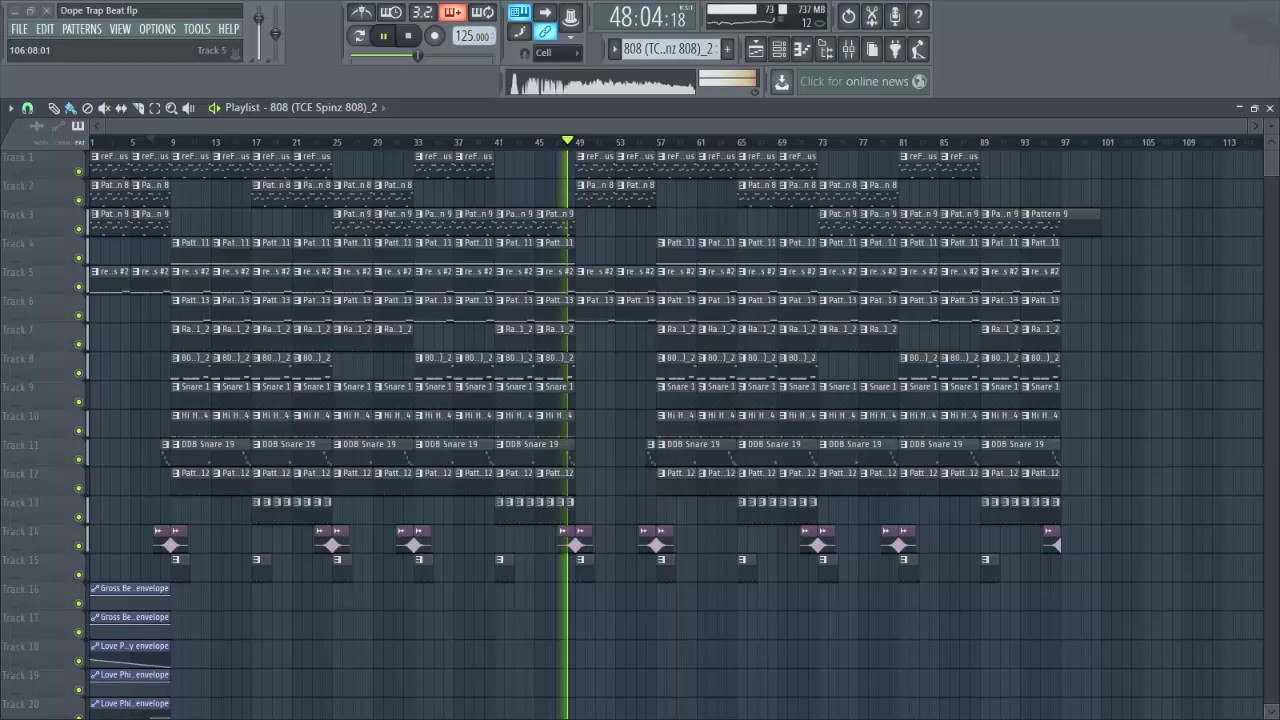Open the OPTIONS menu
Screen dimensions: 1280x720
157,29
